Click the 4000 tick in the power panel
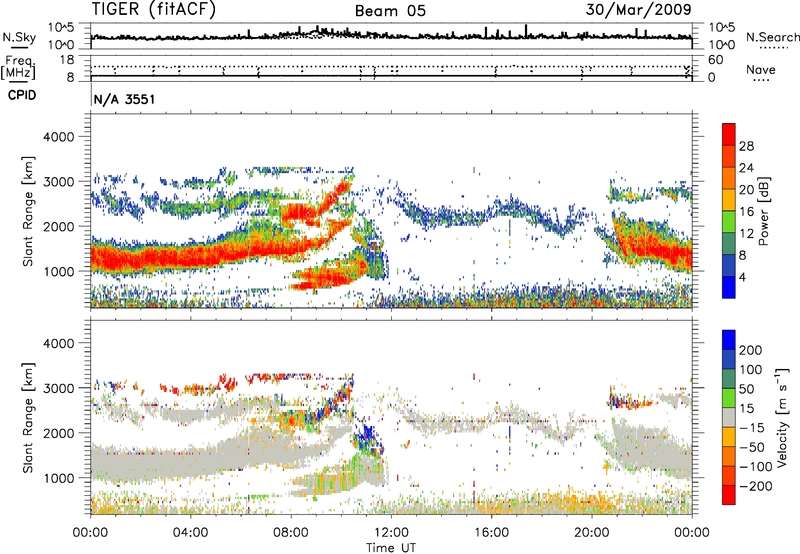This screenshot has height=554, width=800. (x=58, y=137)
